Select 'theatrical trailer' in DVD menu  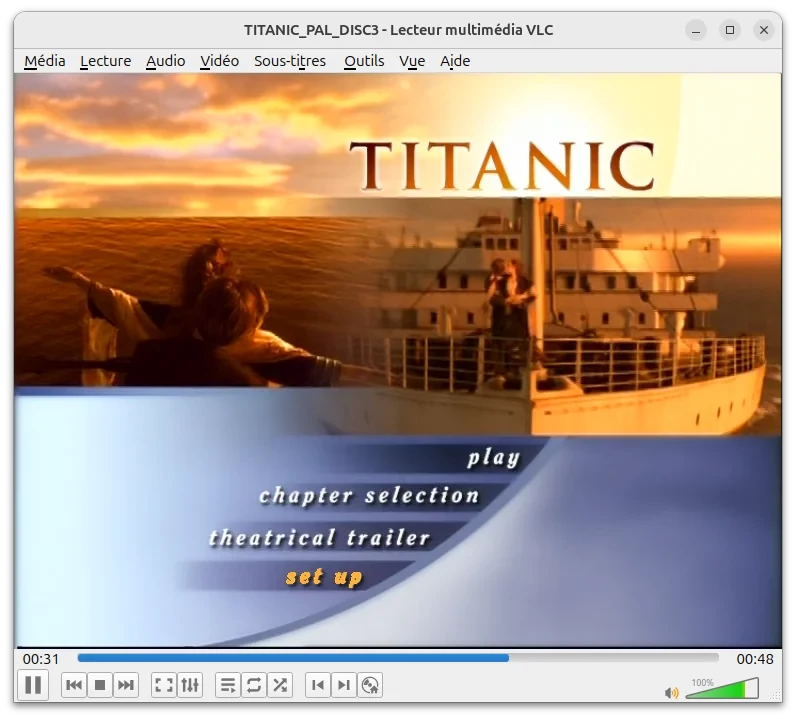pos(320,538)
